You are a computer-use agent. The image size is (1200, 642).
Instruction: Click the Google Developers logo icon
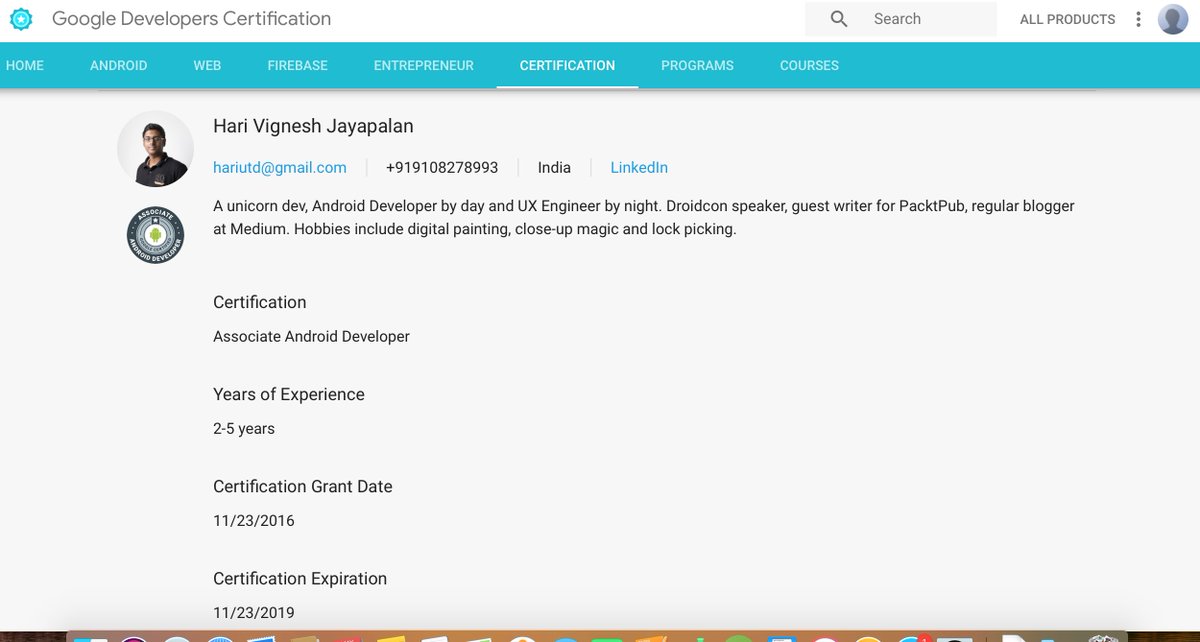coord(21,19)
